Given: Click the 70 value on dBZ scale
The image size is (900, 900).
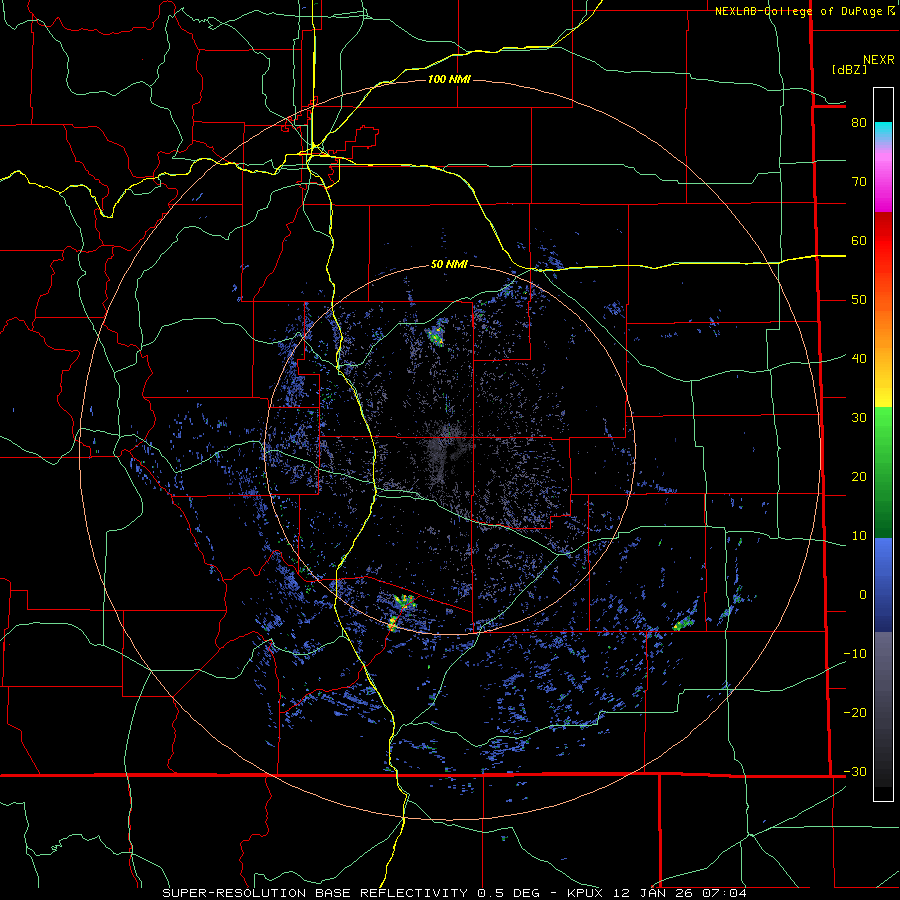Looking at the screenshot, I should [859, 181].
